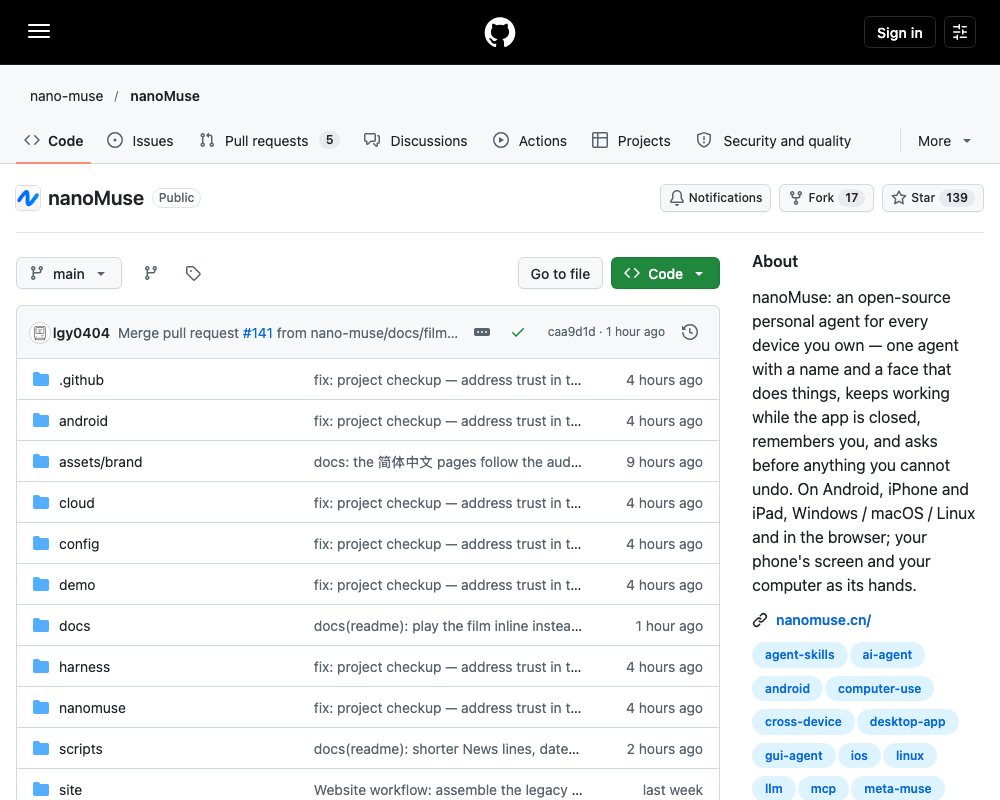The height and width of the screenshot is (800, 1000).
Task: Click the Notifications bell button
Action: (715, 198)
